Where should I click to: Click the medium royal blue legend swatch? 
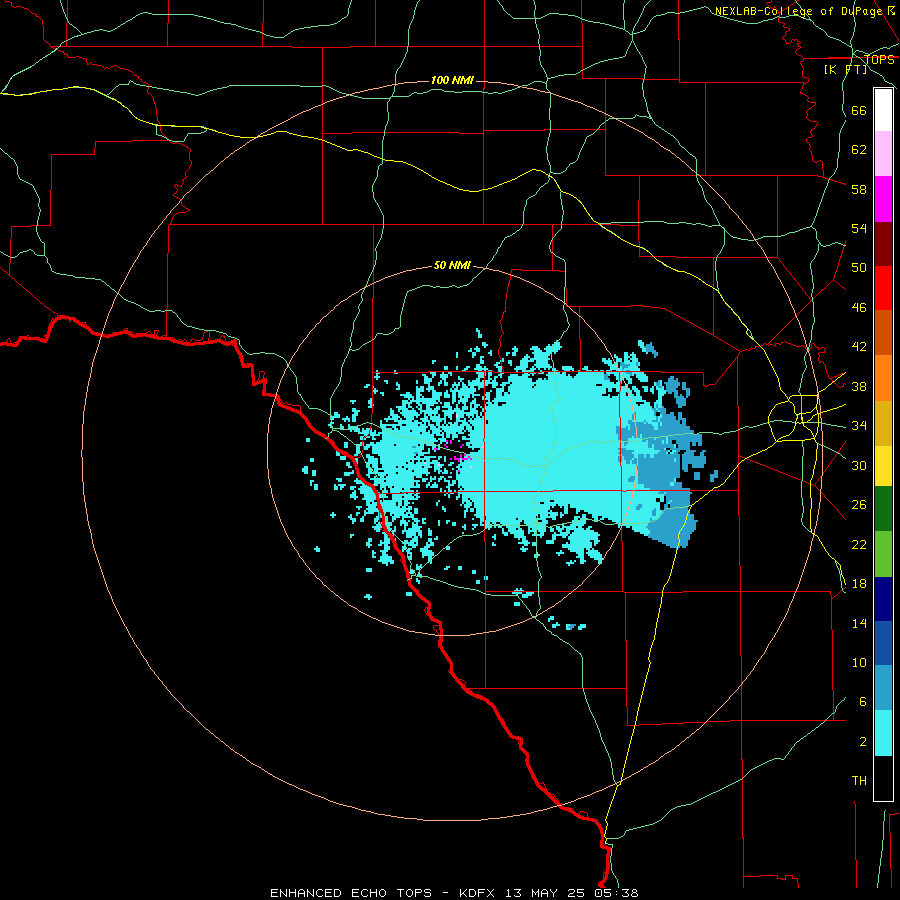click(x=883, y=643)
